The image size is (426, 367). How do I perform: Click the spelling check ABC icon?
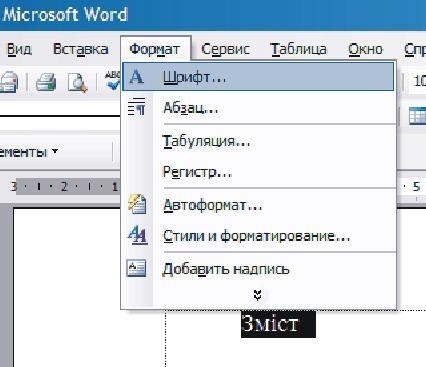112,81
